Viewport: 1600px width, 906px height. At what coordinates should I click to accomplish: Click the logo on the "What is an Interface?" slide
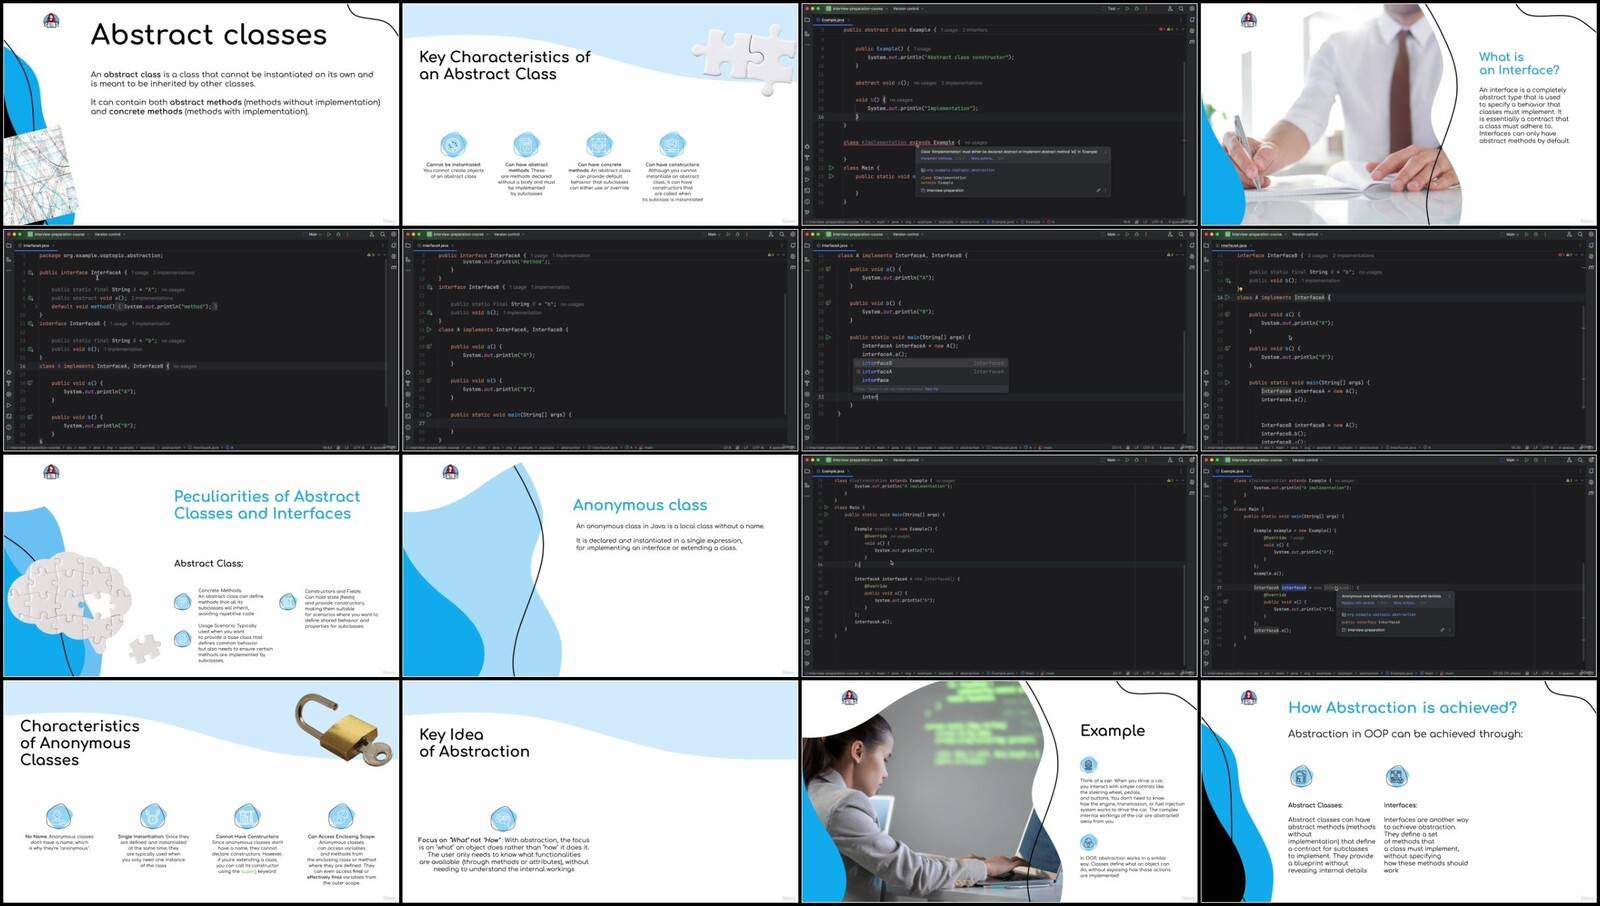point(1248,20)
